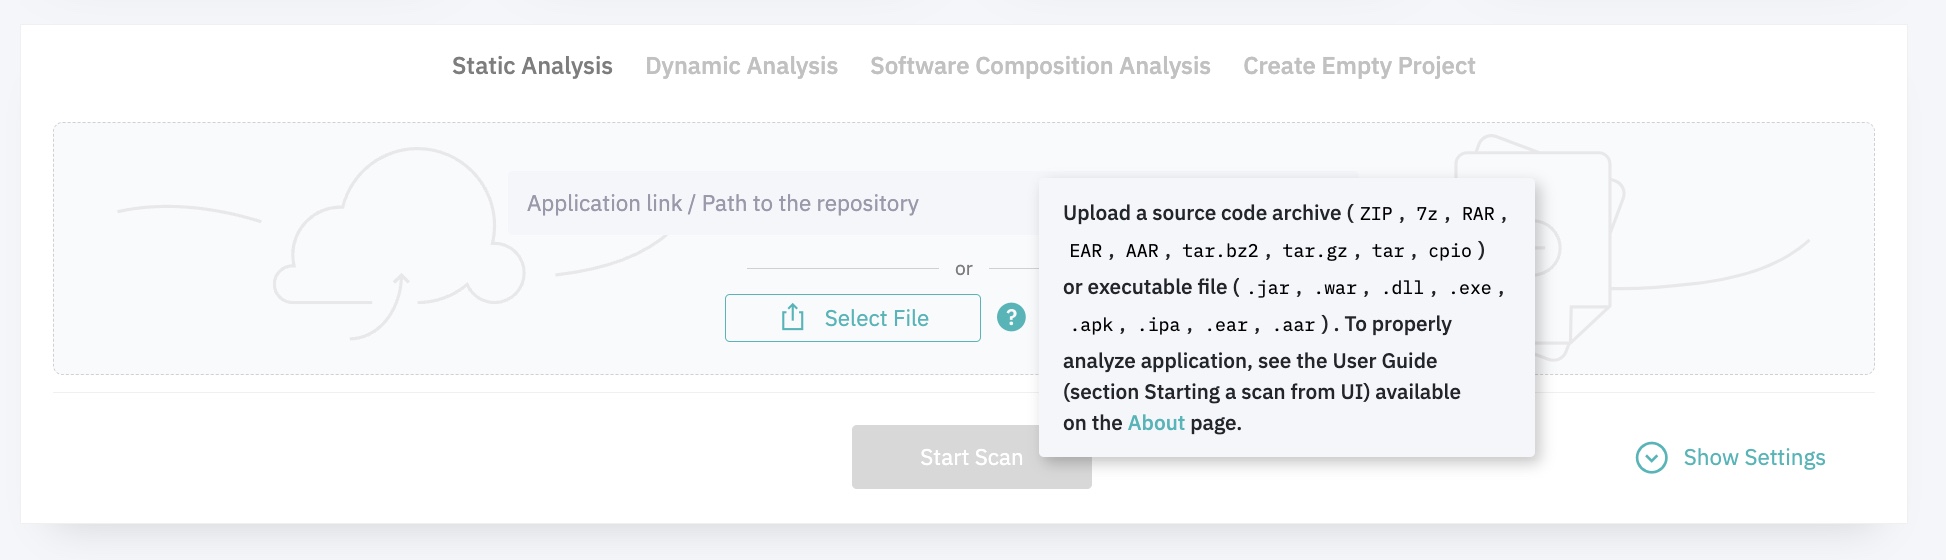Viewport: 1946px width, 560px height.
Task: Click the upload arrow icon in Select File
Action: [792, 318]
